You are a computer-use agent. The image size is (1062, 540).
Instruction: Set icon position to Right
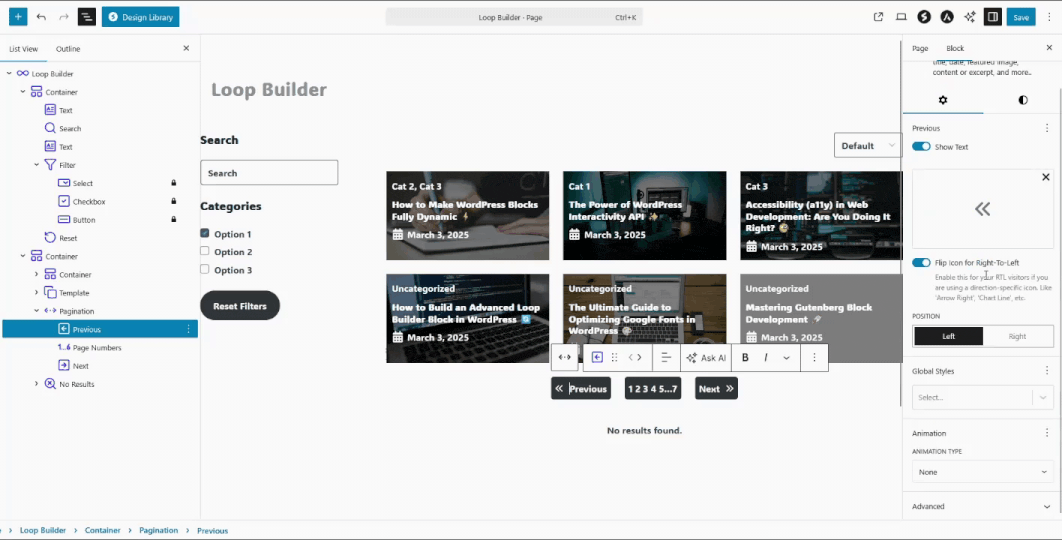(x=1017, y=336)
